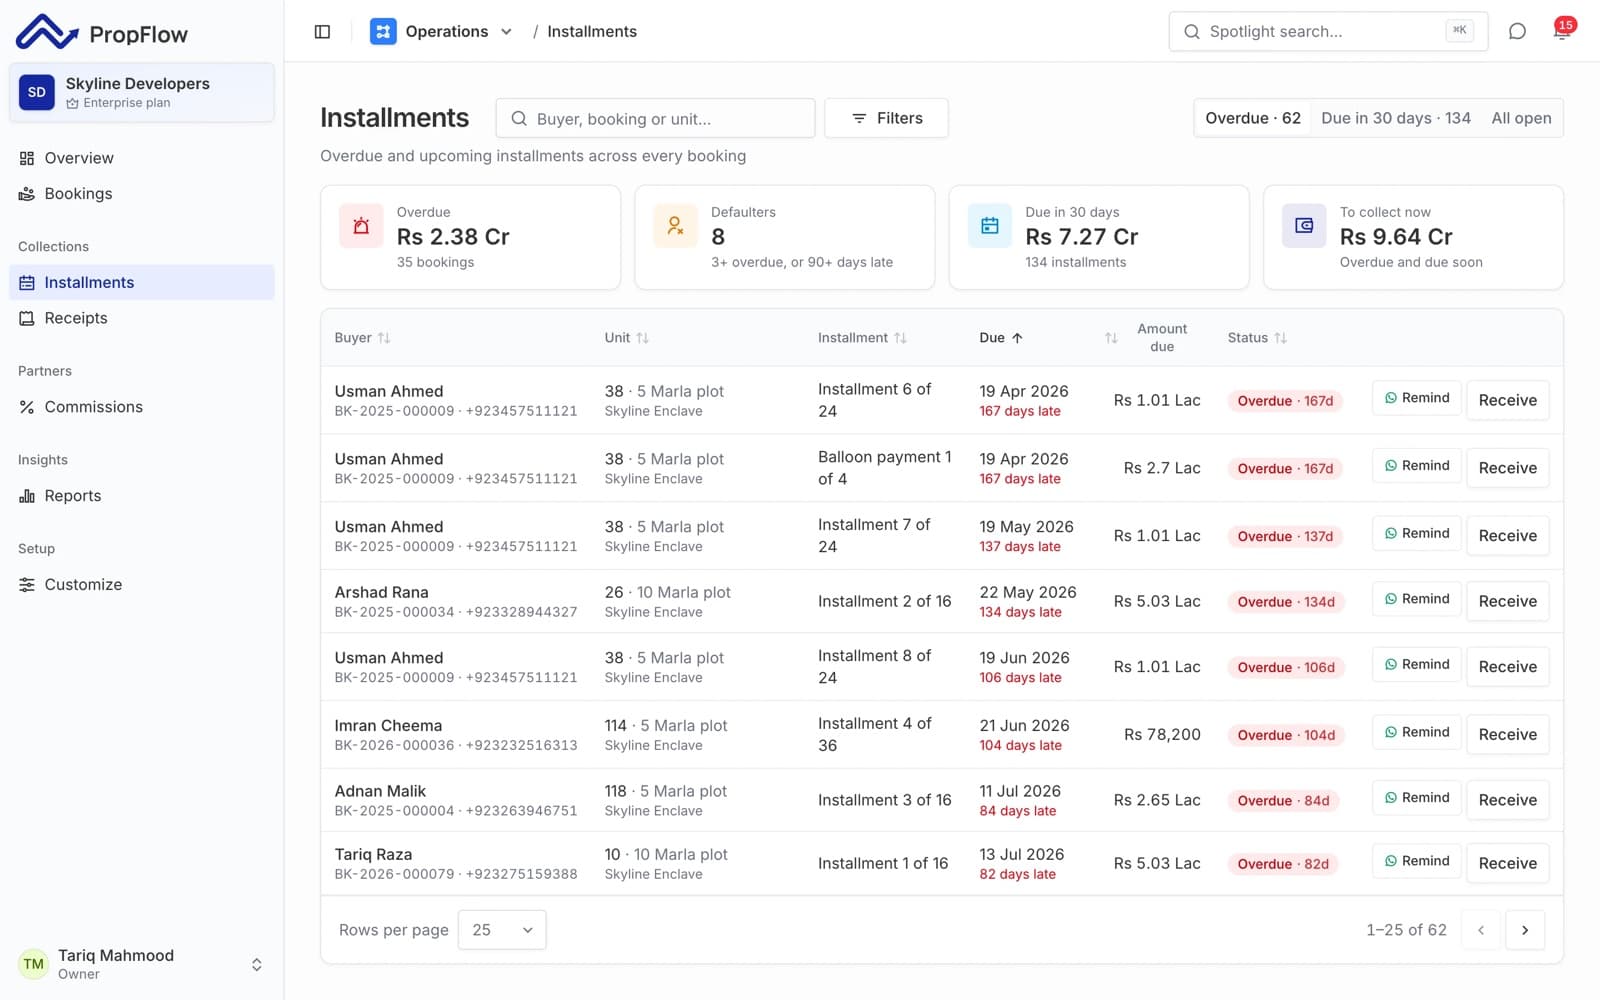Toggle the sidebar panel icon
1600x1000 pixels.
322,32
